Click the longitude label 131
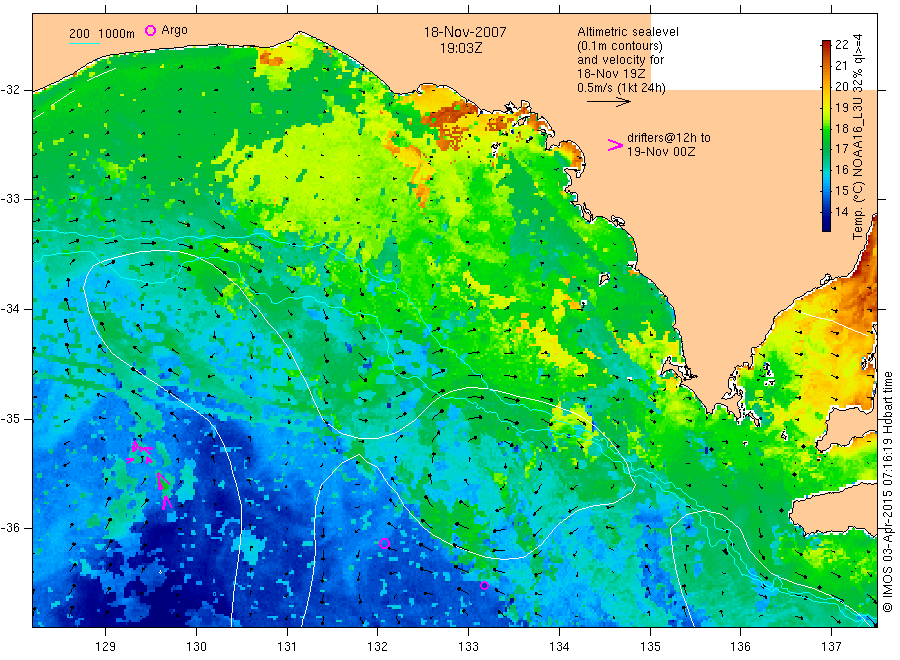The image size is (900, 660). point(287,647)
